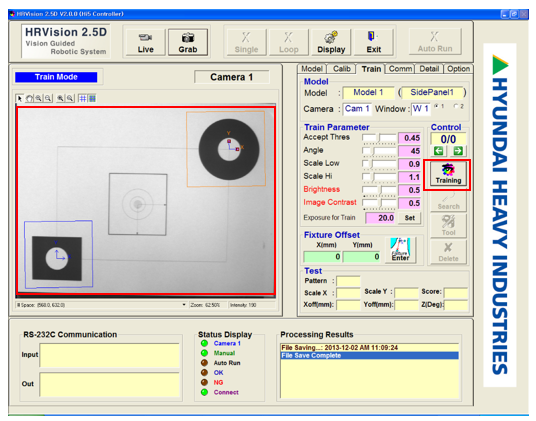Click the RS-232C Input box
The height and width of the screenshot is (421, 536).
click(109, 355)
